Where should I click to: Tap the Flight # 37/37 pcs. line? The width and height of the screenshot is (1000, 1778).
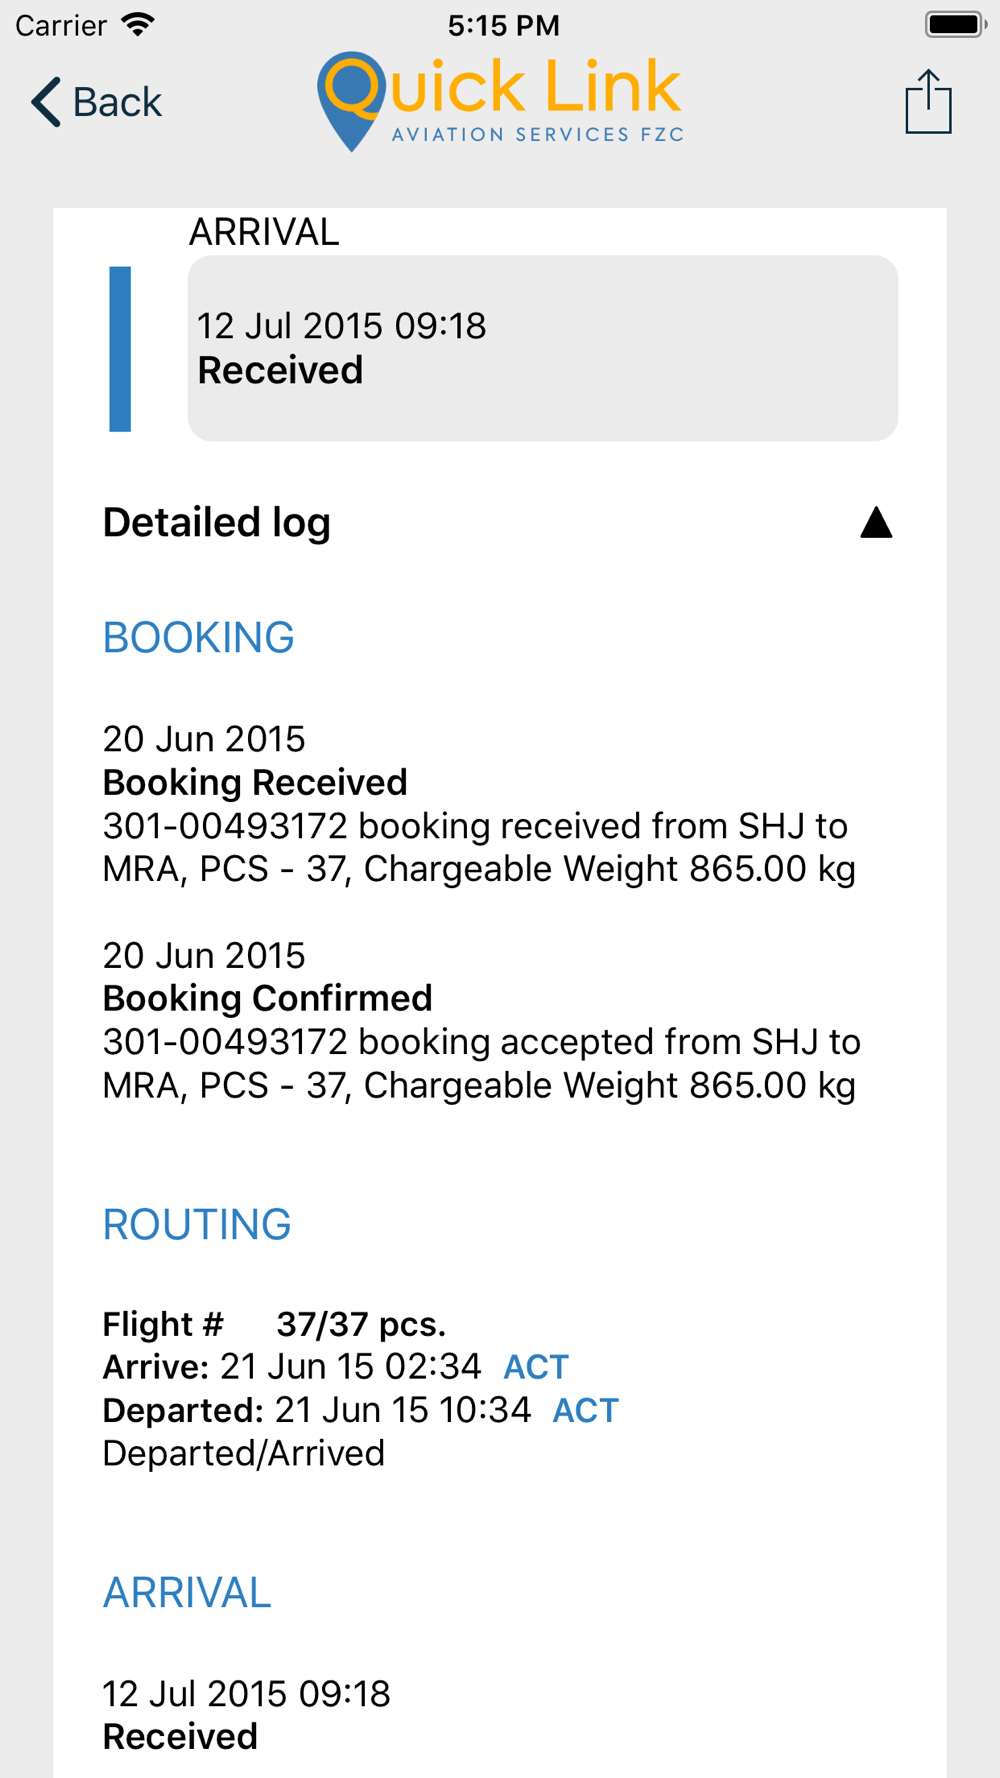[274, 1324]
